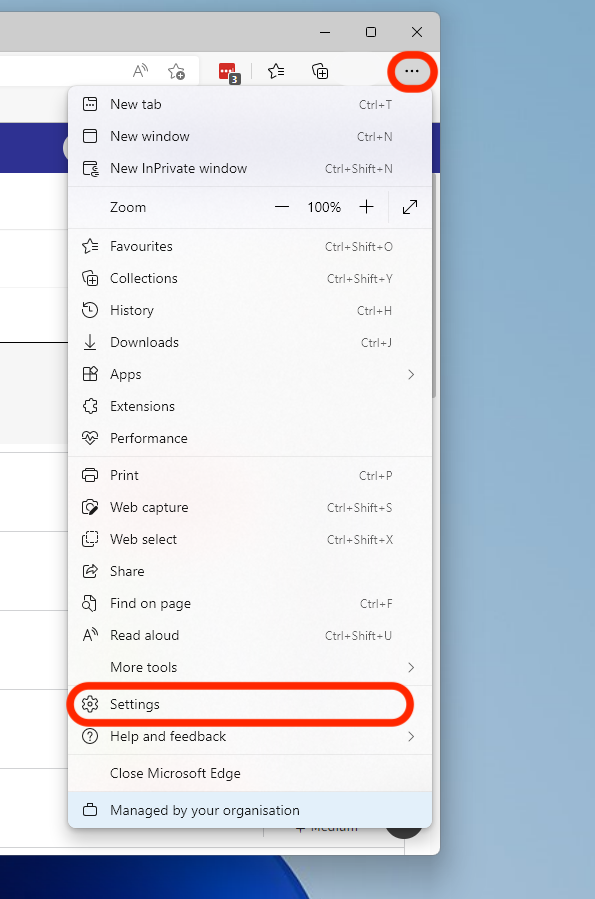Choose Share in the menu
The image size is (595, 899).
[250, 572]
